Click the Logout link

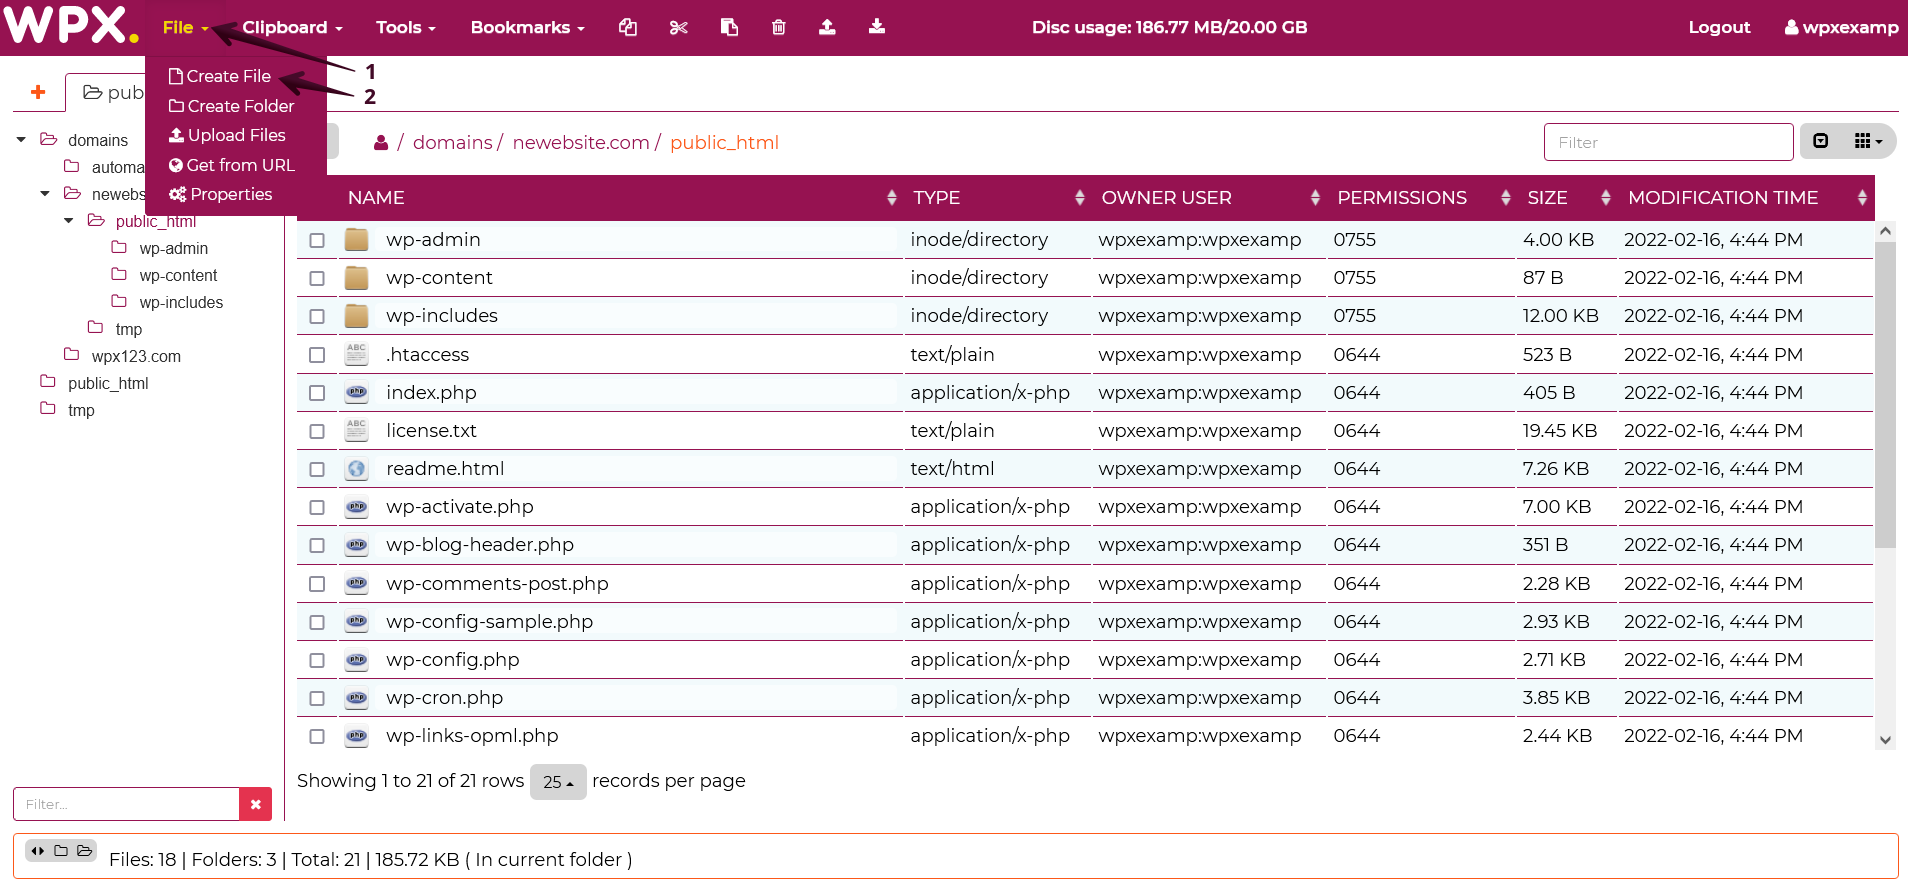point(1719,27)
